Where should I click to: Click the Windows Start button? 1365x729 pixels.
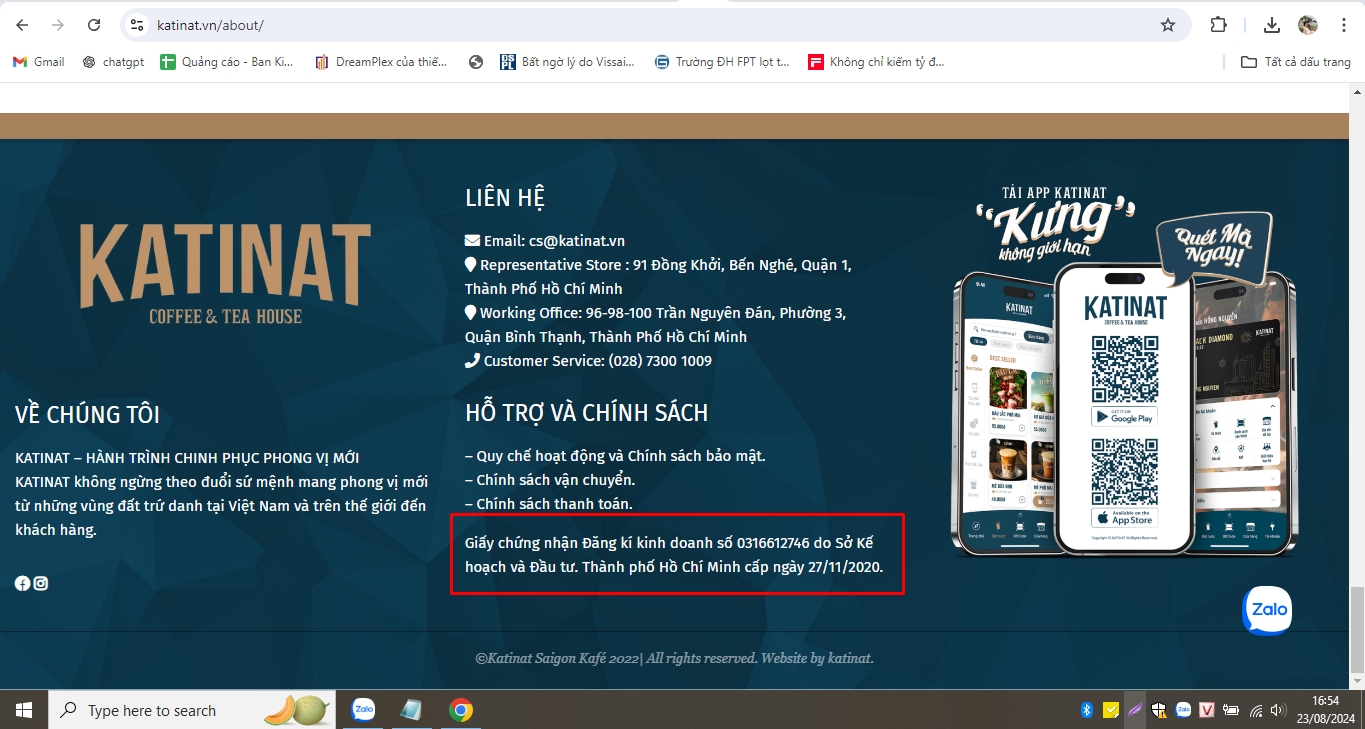coord(22,710)
